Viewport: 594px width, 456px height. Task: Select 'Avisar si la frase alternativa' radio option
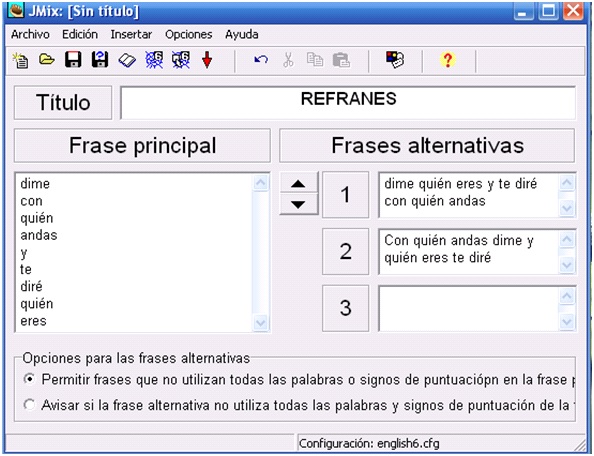tap(30, 405)
